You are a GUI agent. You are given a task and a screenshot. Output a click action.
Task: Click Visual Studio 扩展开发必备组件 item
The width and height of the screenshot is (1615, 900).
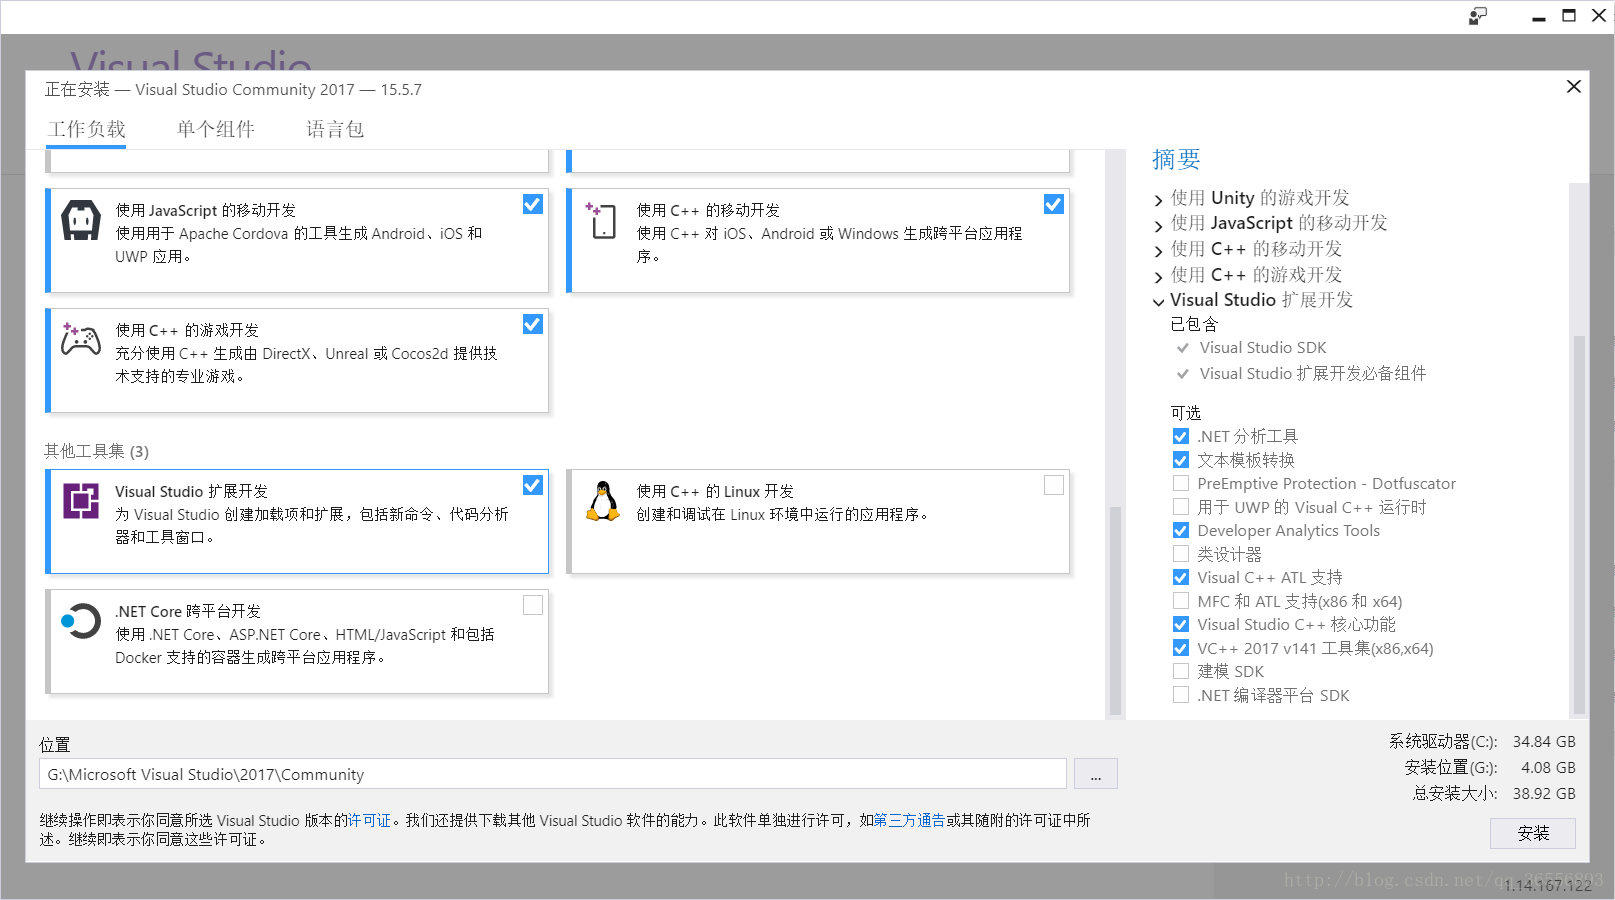coord(1313,373)
